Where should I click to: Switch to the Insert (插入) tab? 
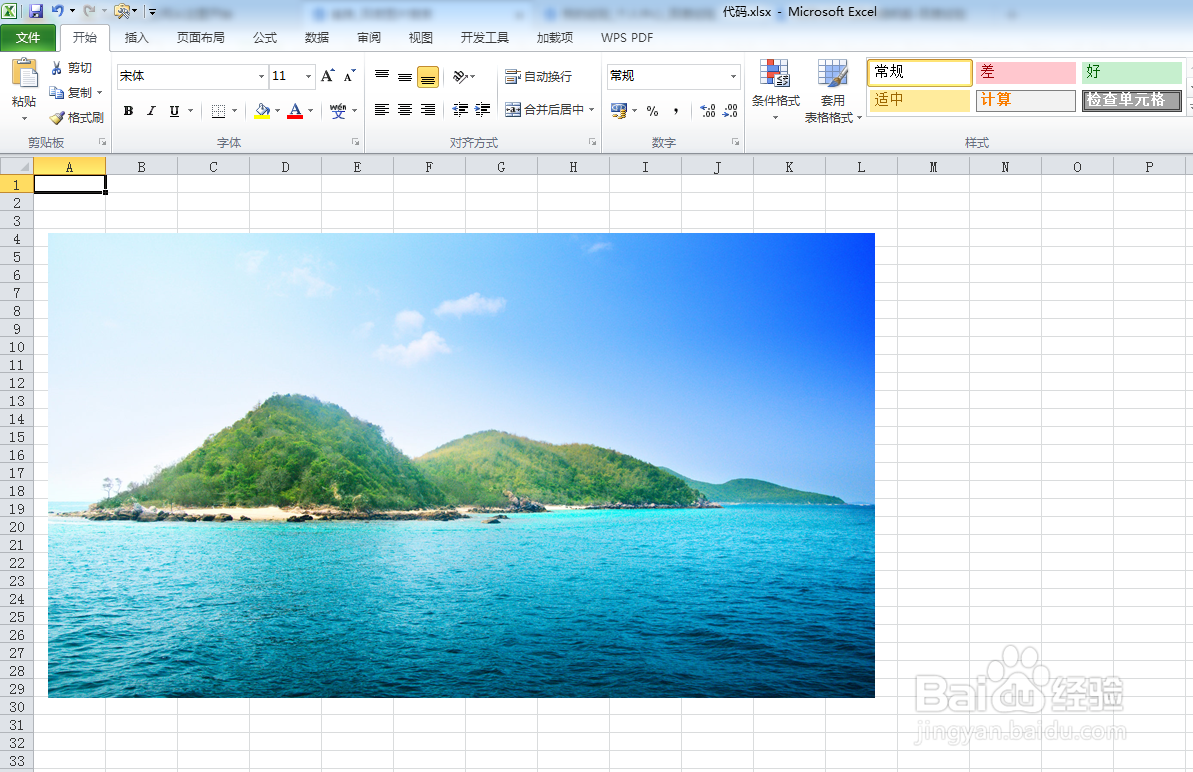136,37
